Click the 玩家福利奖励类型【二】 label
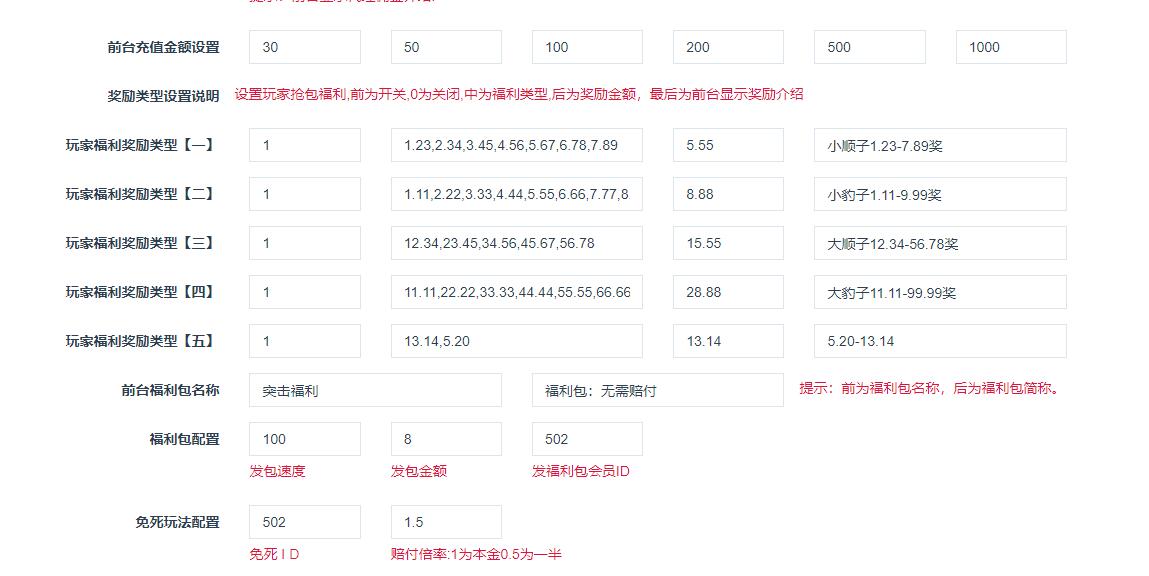Image resolution: width=1149 pixels, height=576 pixels. point(142,194)
